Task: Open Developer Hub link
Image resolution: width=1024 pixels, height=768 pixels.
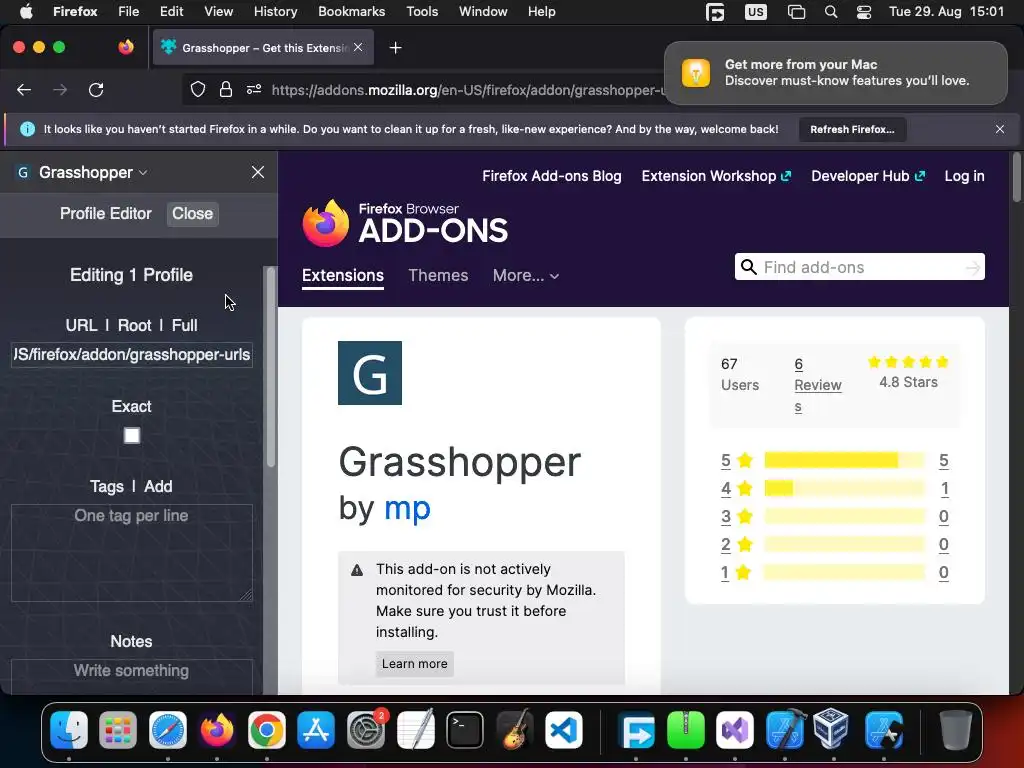Action: point(868,176)
